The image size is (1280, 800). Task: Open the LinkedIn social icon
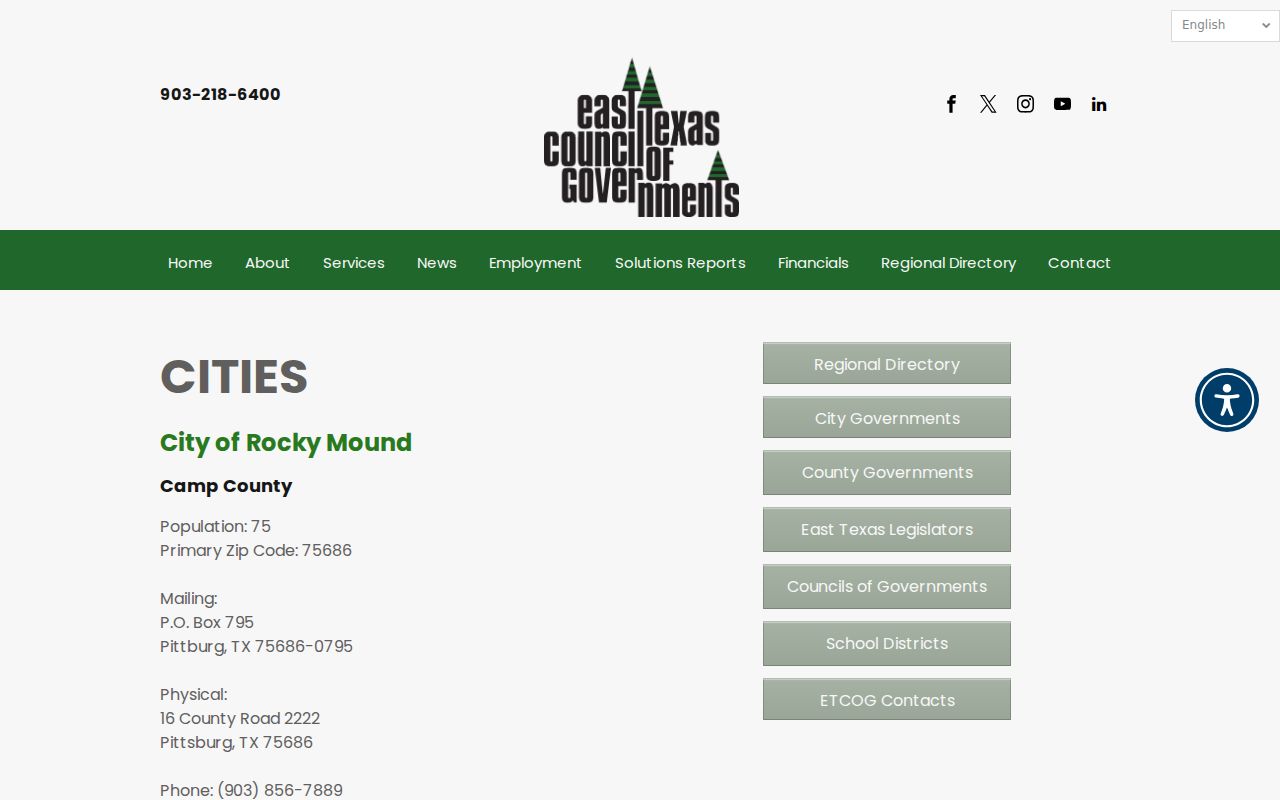[1099, 104]
